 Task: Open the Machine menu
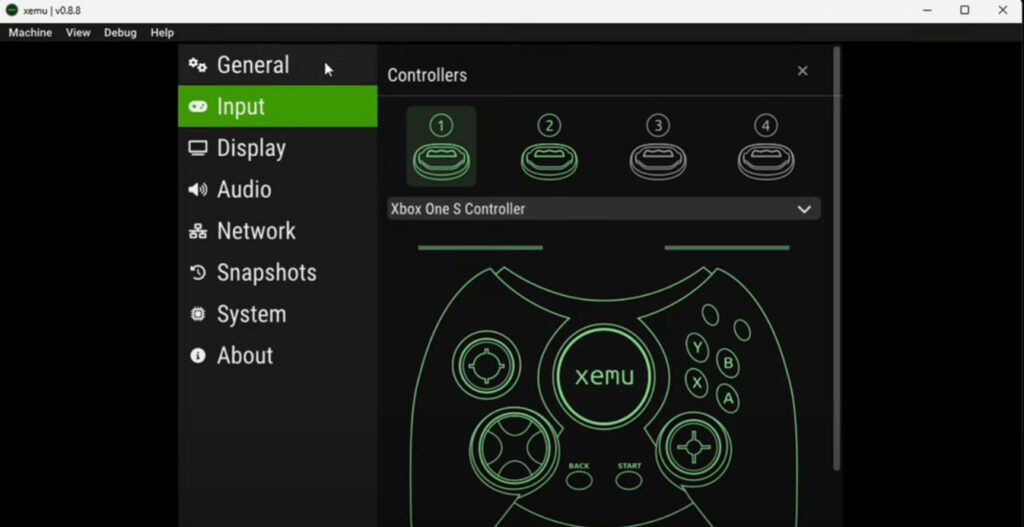30,33
